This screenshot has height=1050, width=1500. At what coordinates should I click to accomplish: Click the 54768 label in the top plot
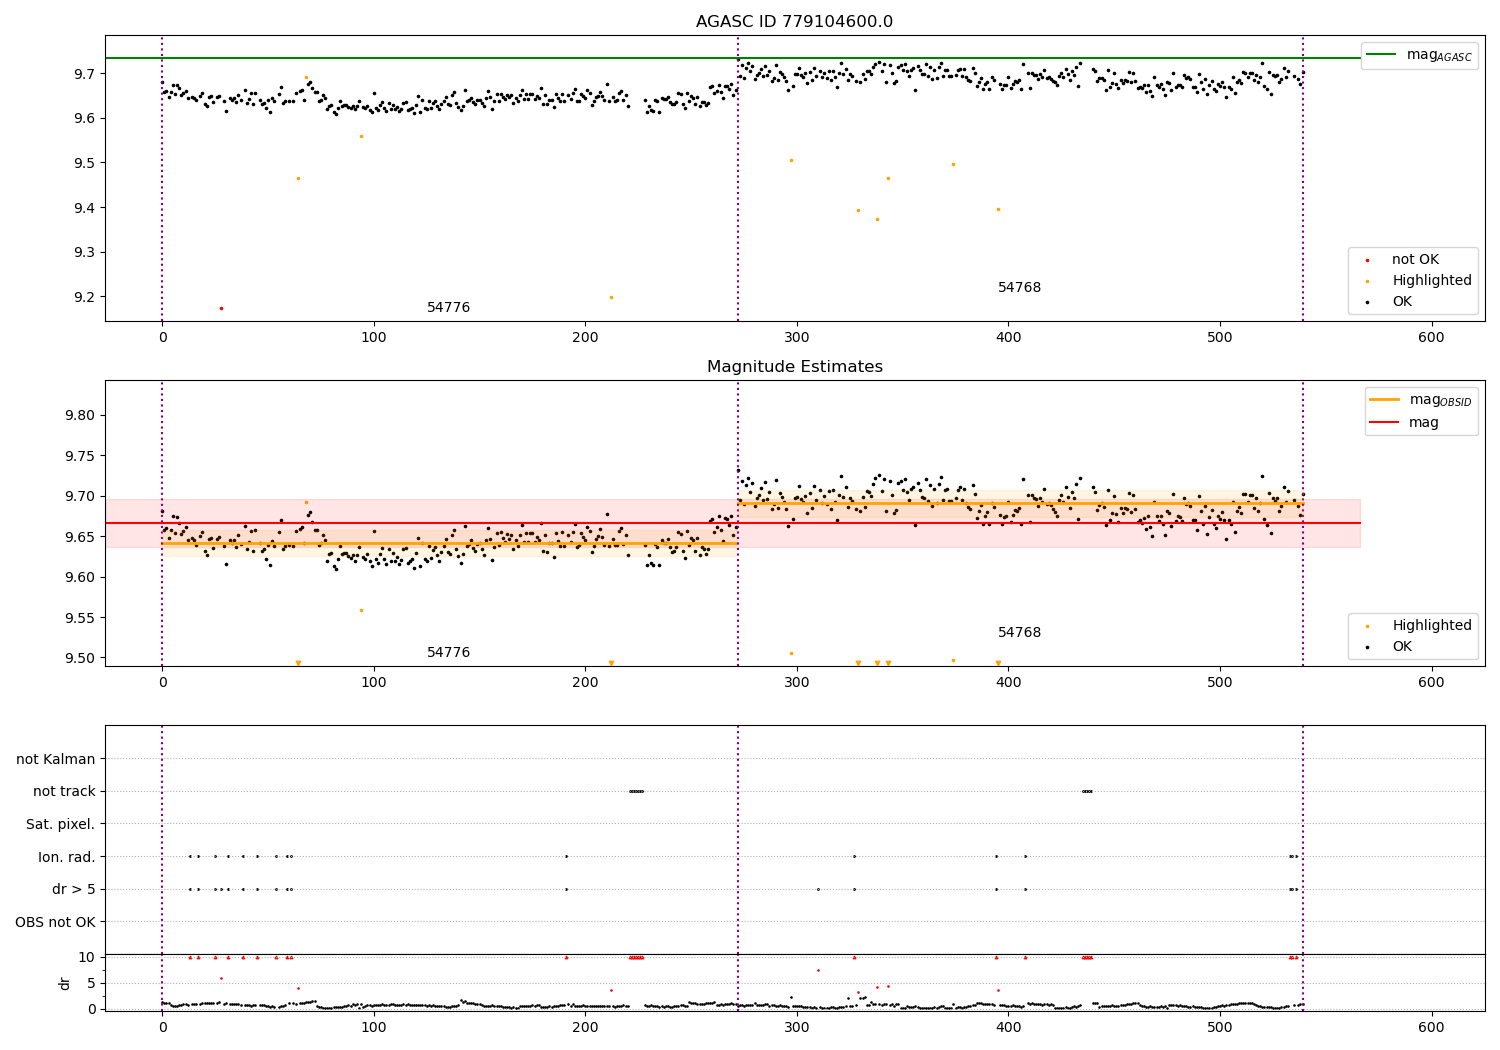pos(1019,288)
